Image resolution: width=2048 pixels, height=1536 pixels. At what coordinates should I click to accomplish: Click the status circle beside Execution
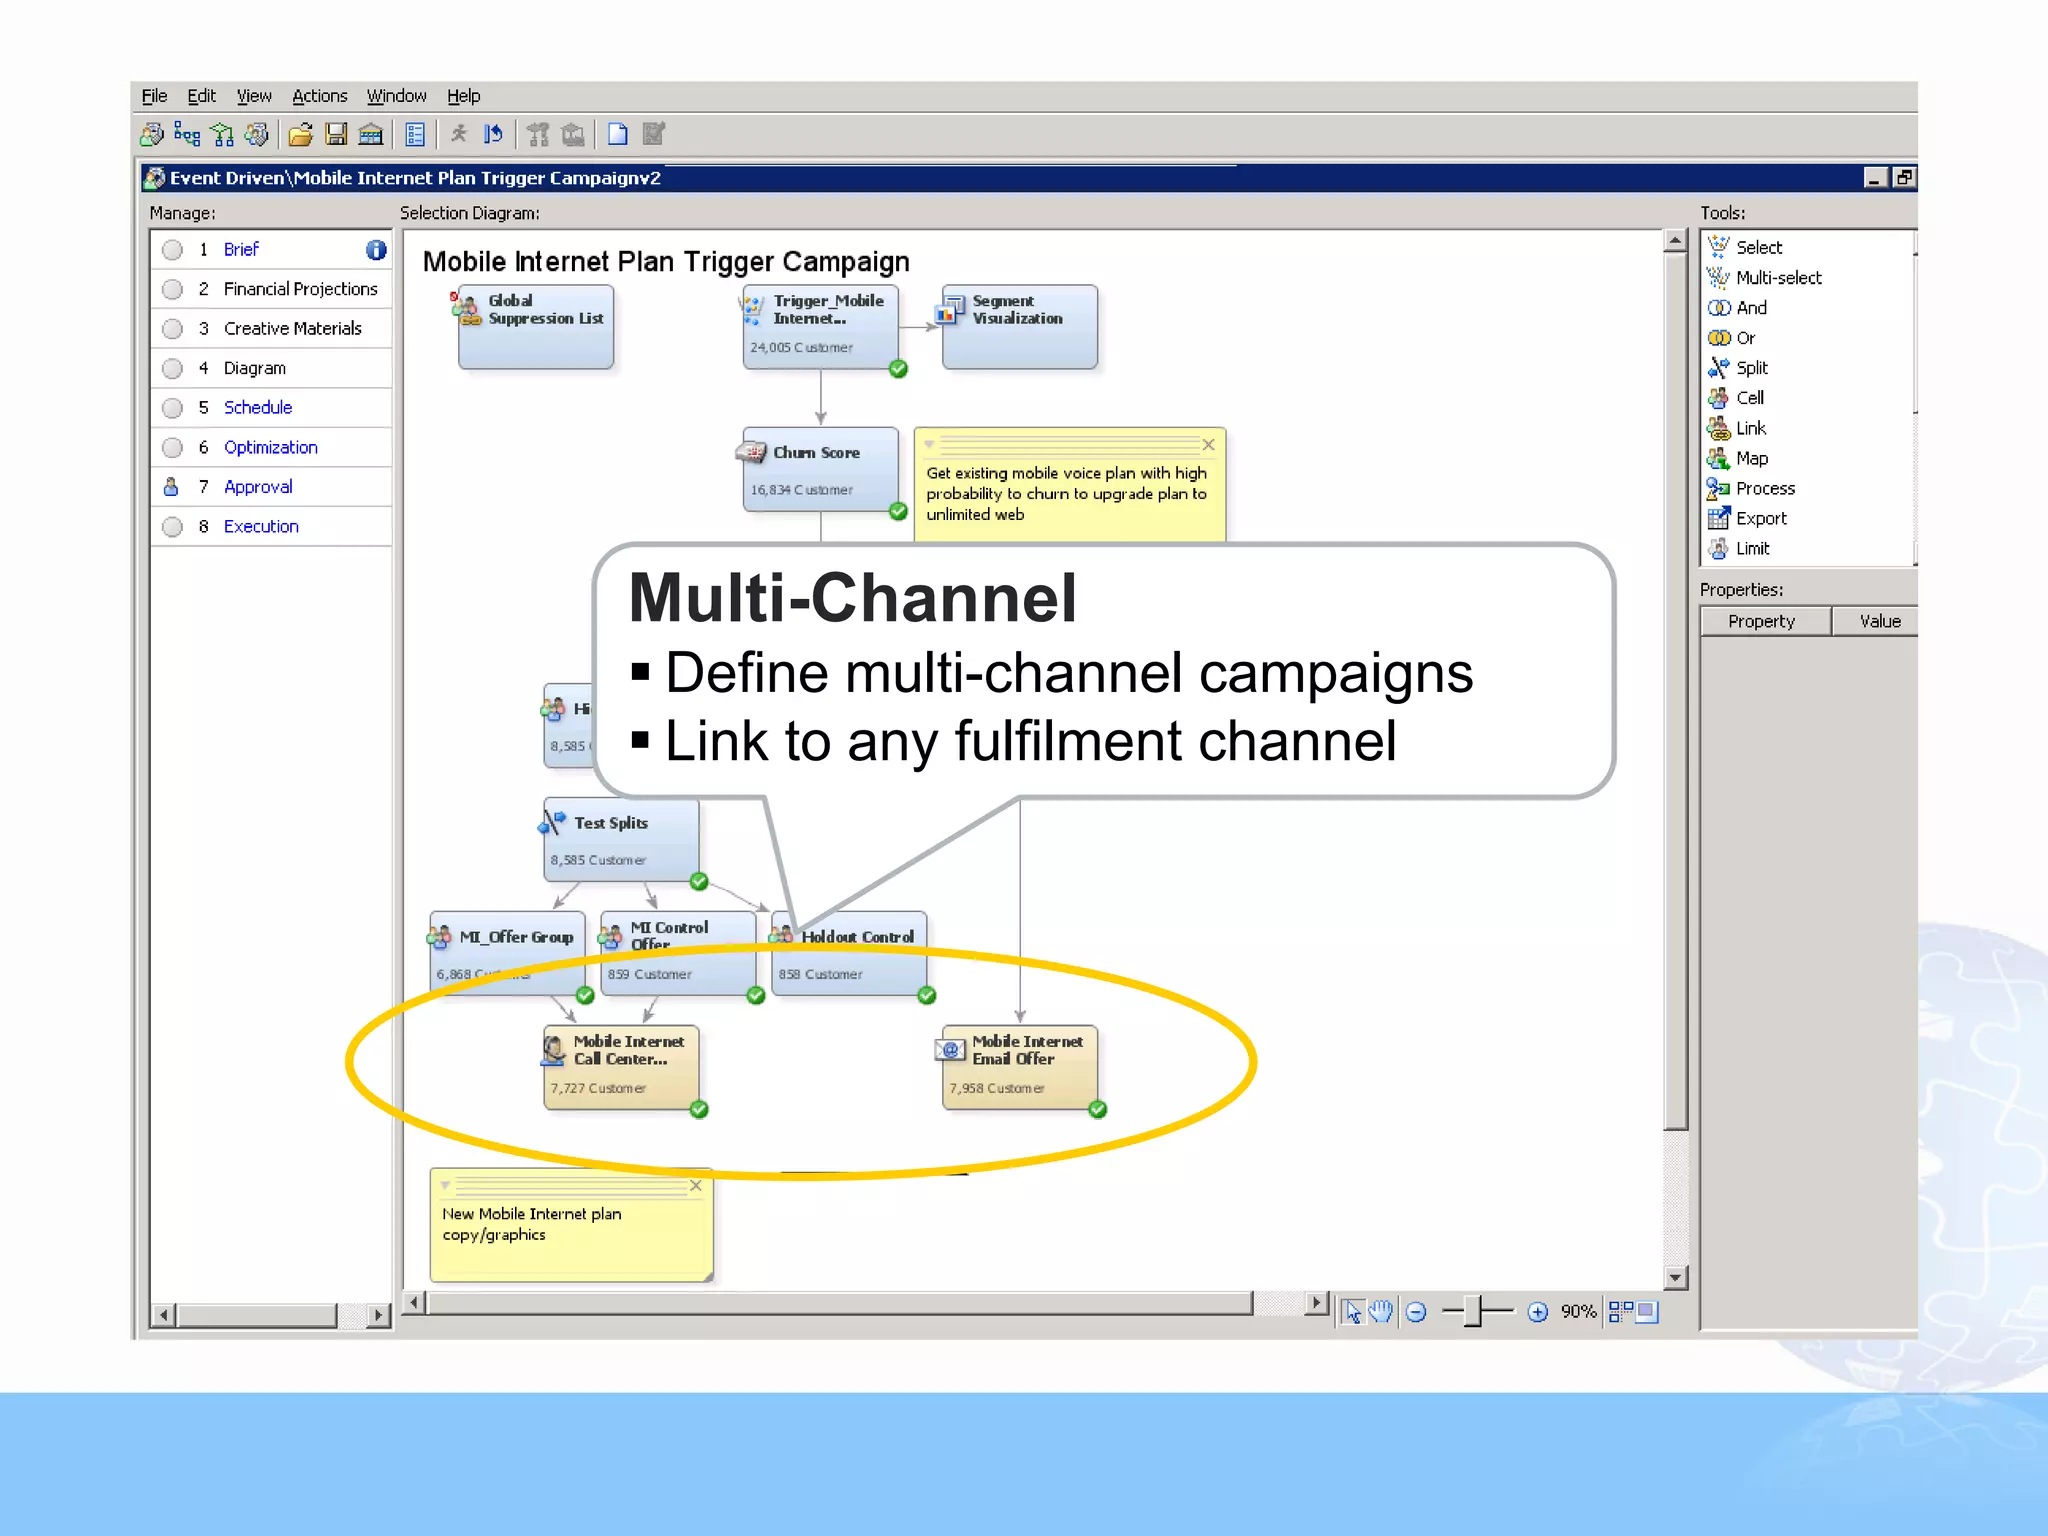pyautogui.click(x=173, y=527)
